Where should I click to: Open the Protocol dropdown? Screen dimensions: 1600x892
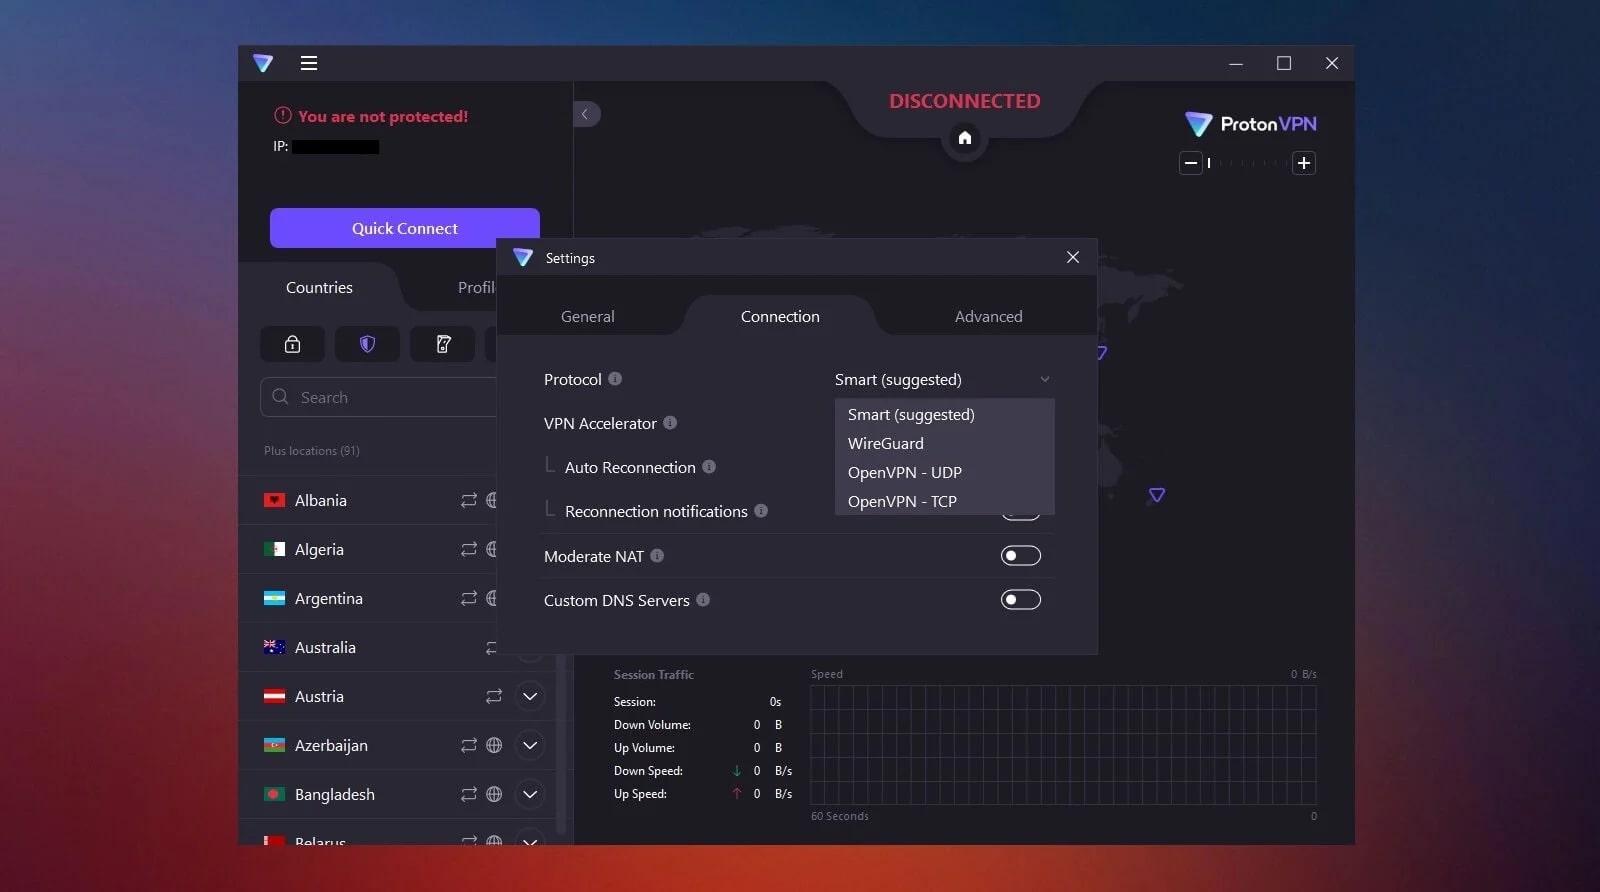tap(942, 380)
